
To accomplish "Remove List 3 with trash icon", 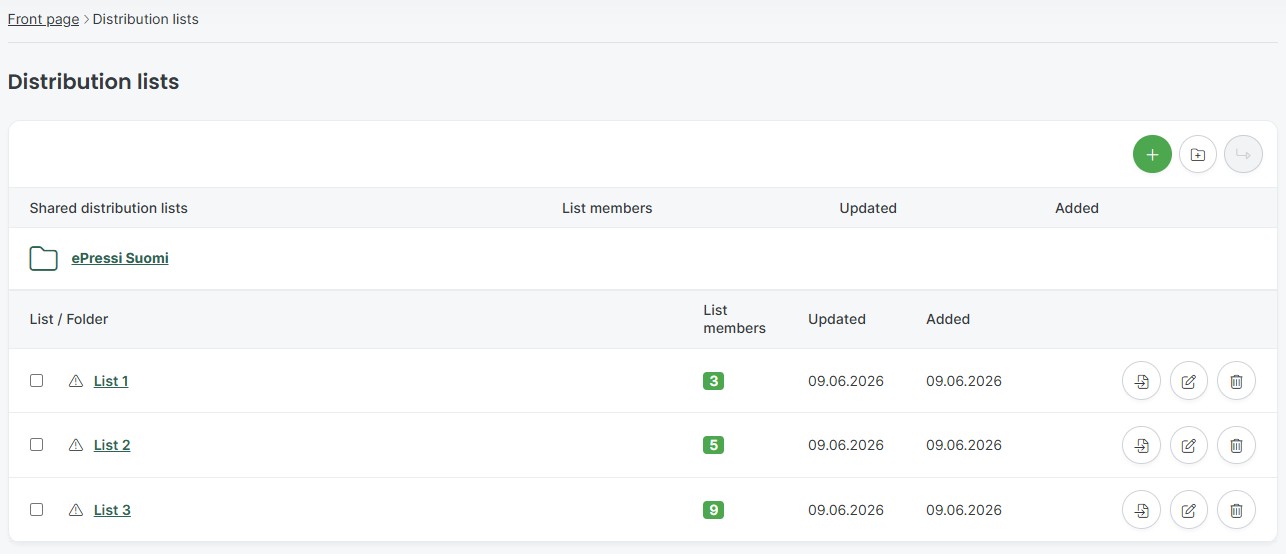I will coord(1236,510).
